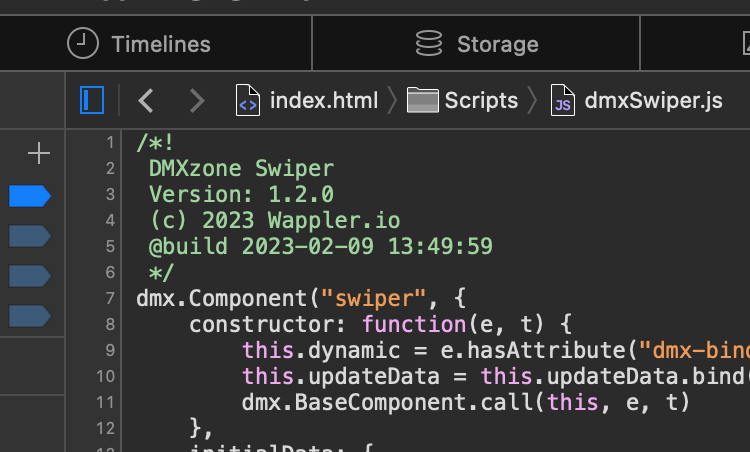The height and width of the screenshot is (452, 750).
Task: Click line number 11 in the gutter
Action: click(x=105, y=402)
